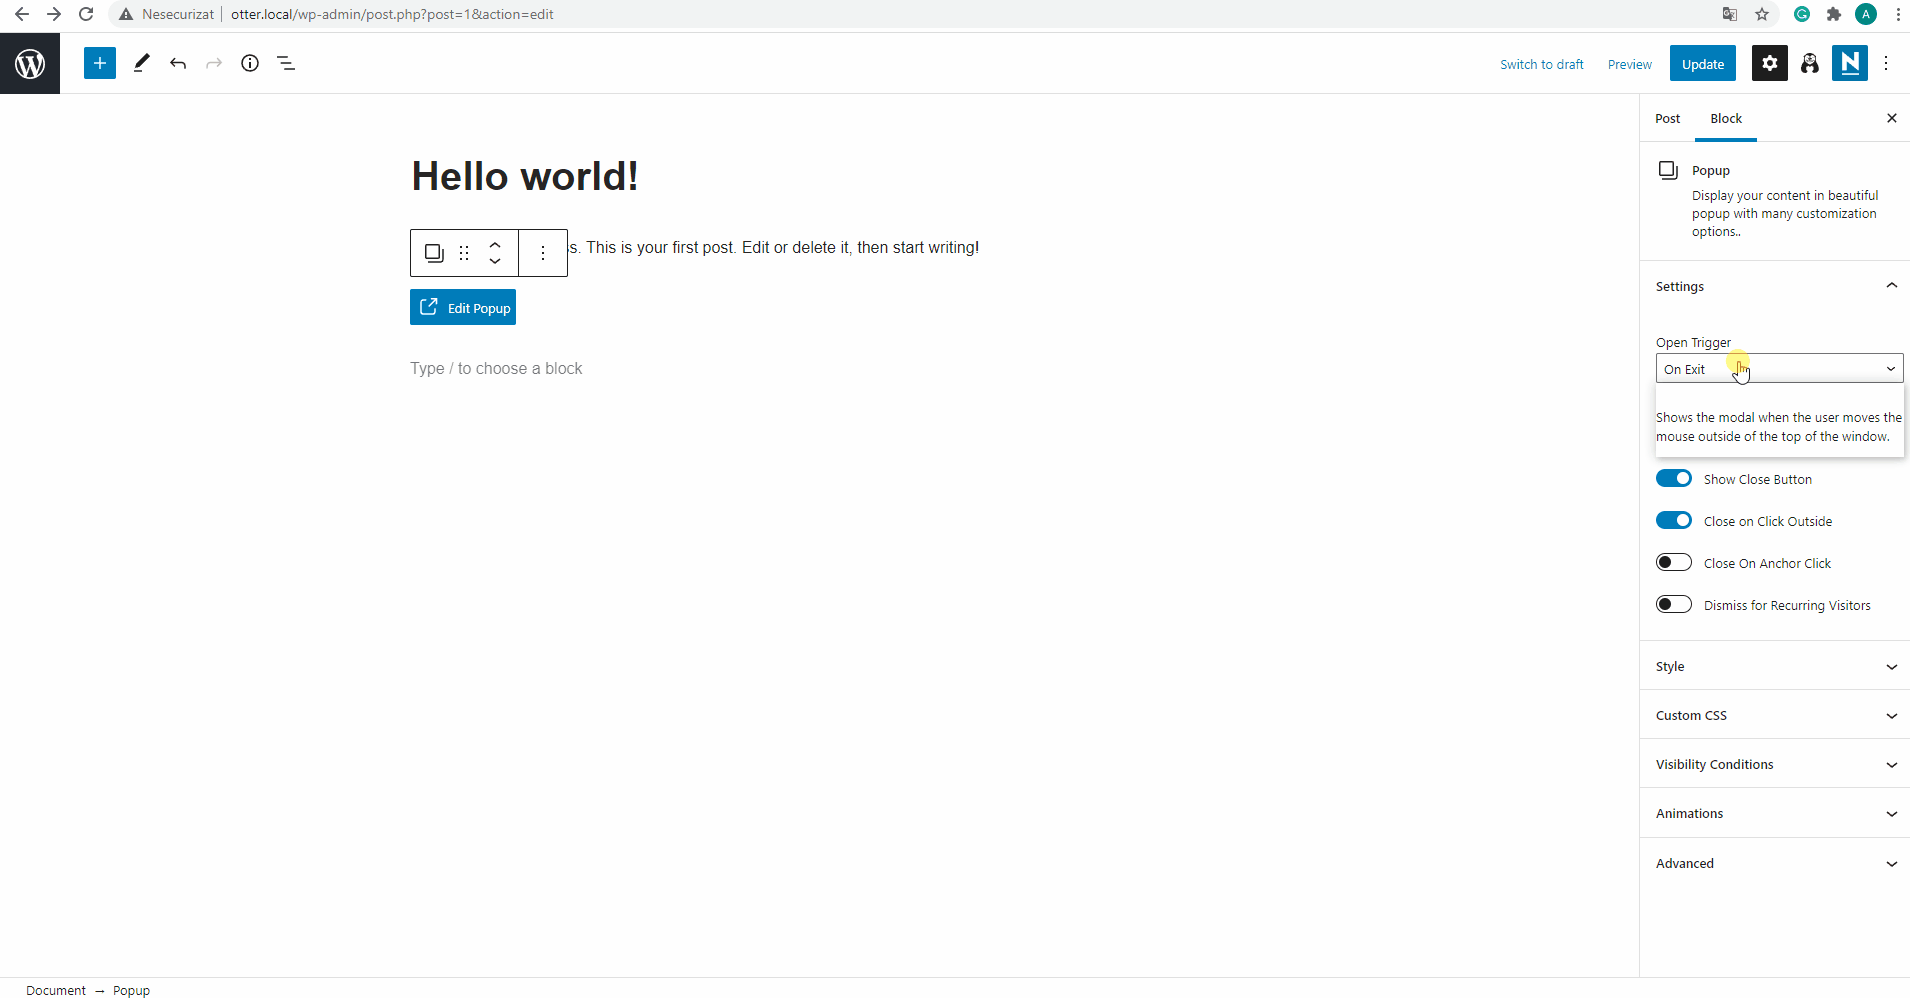Click the Undo arrow icon

pyautogui.click(x=177, y=62)
